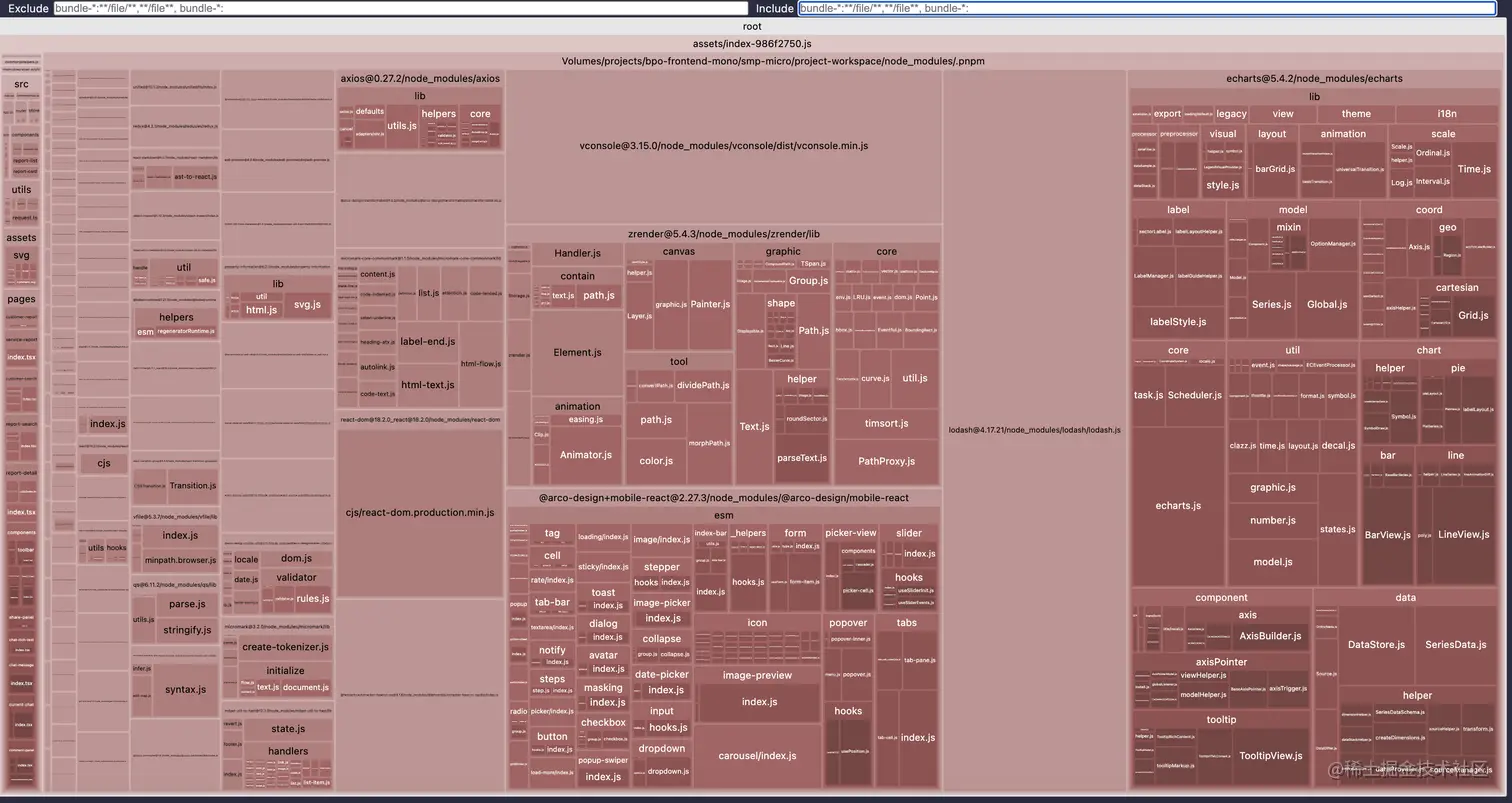Click the ast-to-react.js block
The image size is (1512, 803).
pyautogui.click(x=195, y=177)
